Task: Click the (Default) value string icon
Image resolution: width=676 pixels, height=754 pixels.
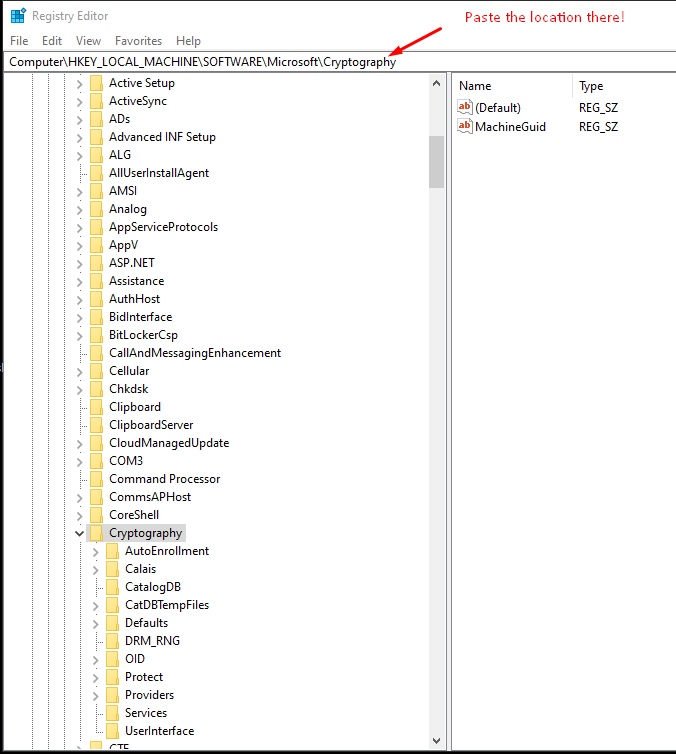Action: point(465,107)
